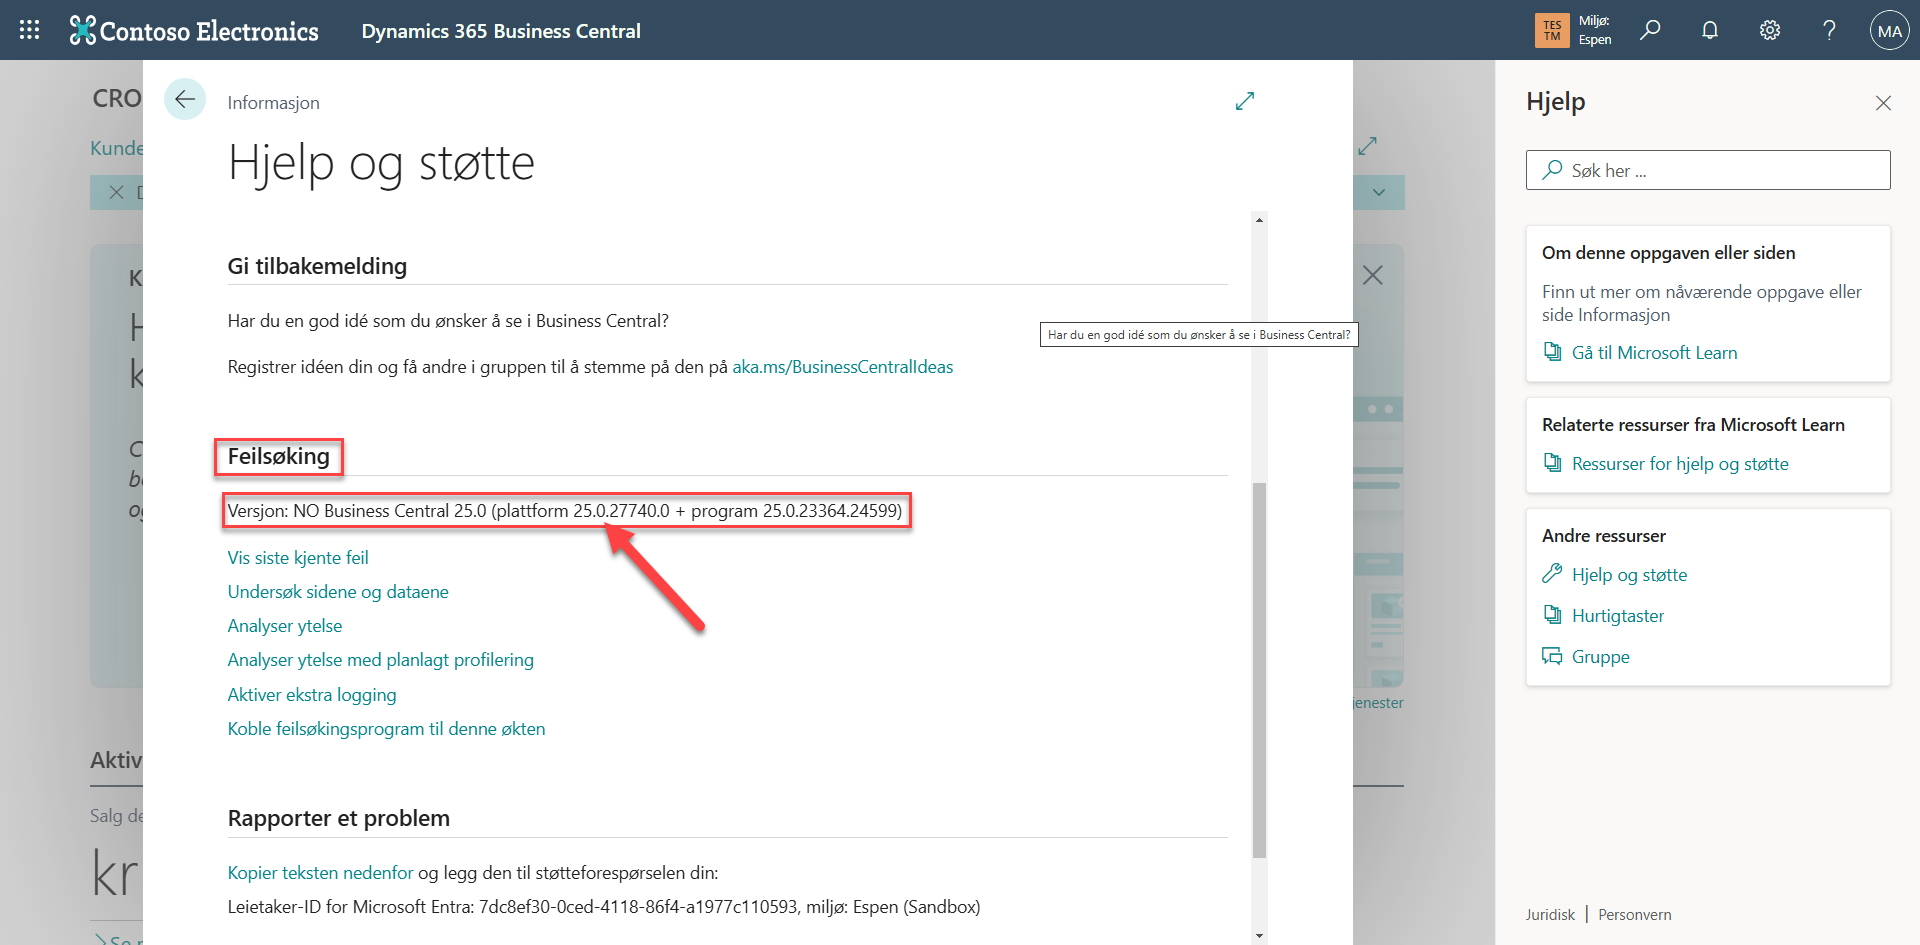1920x945 pixels.
Task: Open the Personvern footer link
Action: point(1635,915)
